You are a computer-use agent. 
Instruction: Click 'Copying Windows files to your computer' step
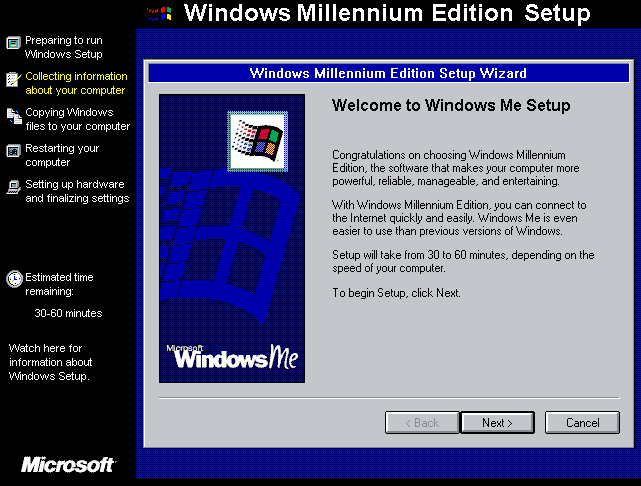point(77,119)
